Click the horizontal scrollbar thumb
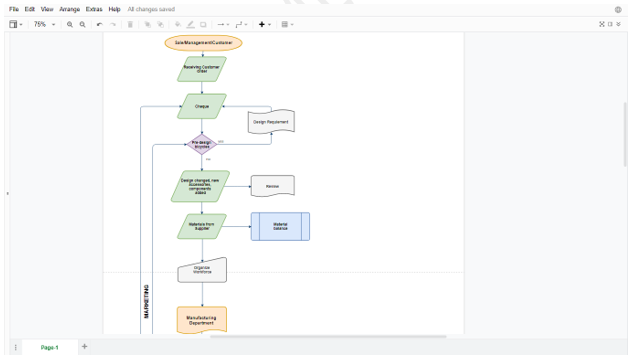This screenshot has width=640, height=360. point(328,337)
